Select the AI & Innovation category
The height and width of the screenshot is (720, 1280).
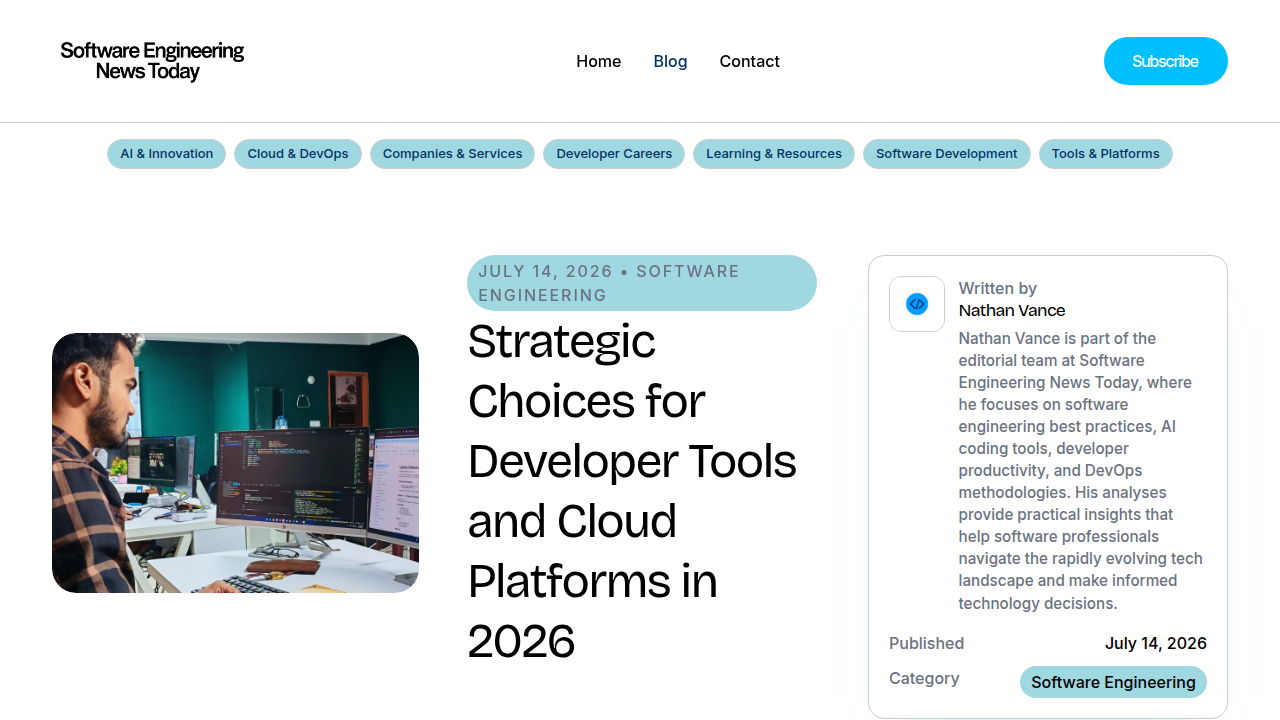(166, 154)
